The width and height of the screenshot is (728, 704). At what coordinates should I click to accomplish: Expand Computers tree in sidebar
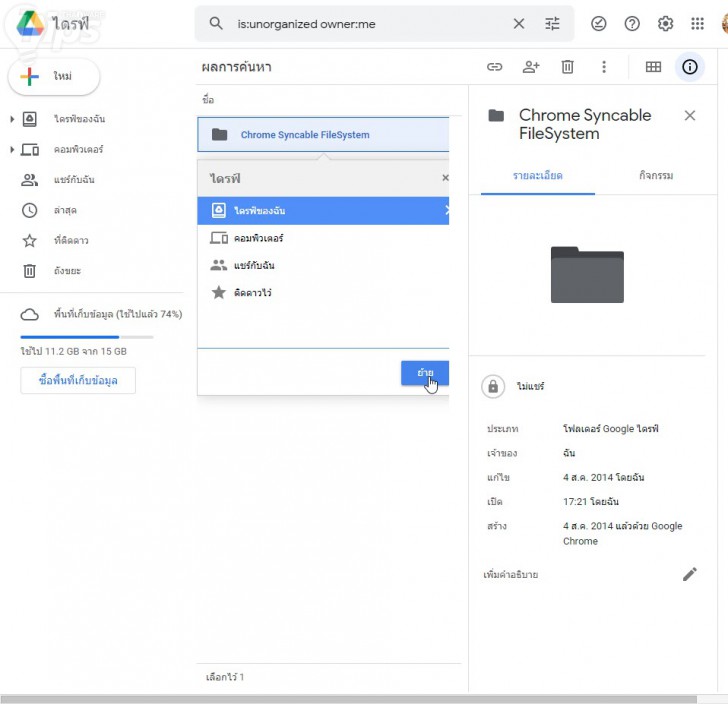pyautogui.click(x=12, y=150)
